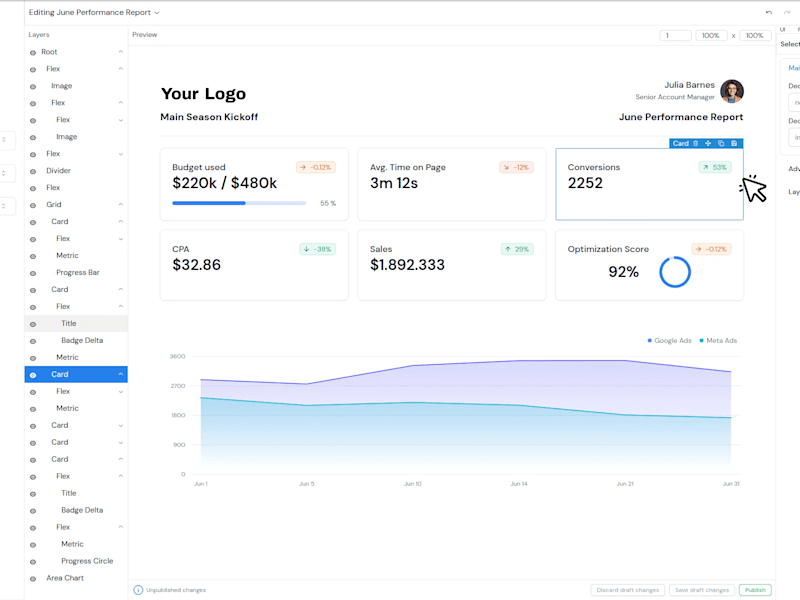
Task: Click the redo arrow in the top bar
Action: point(787,12)
